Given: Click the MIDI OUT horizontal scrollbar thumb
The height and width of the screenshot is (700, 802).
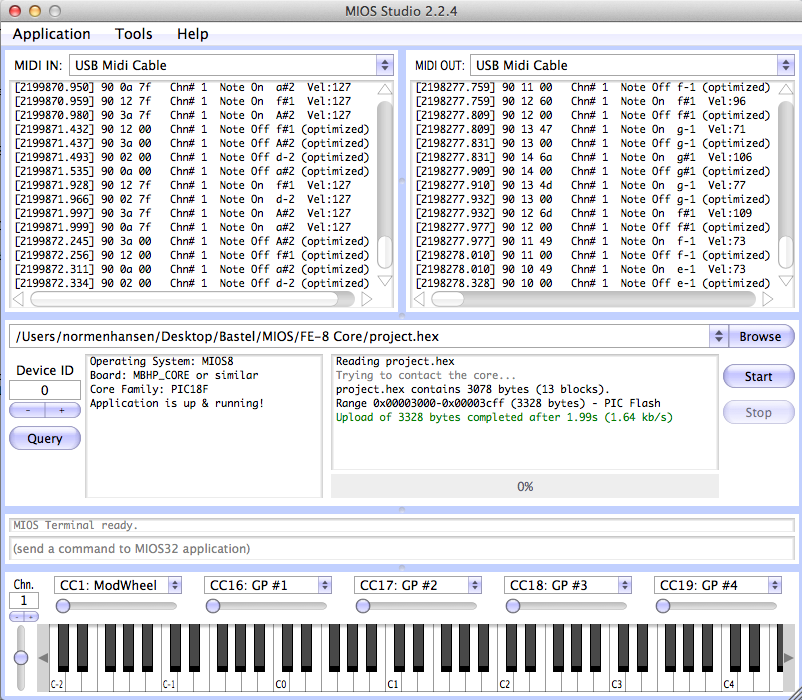Looking at the screenshot, I should click(x=448, y=299).
